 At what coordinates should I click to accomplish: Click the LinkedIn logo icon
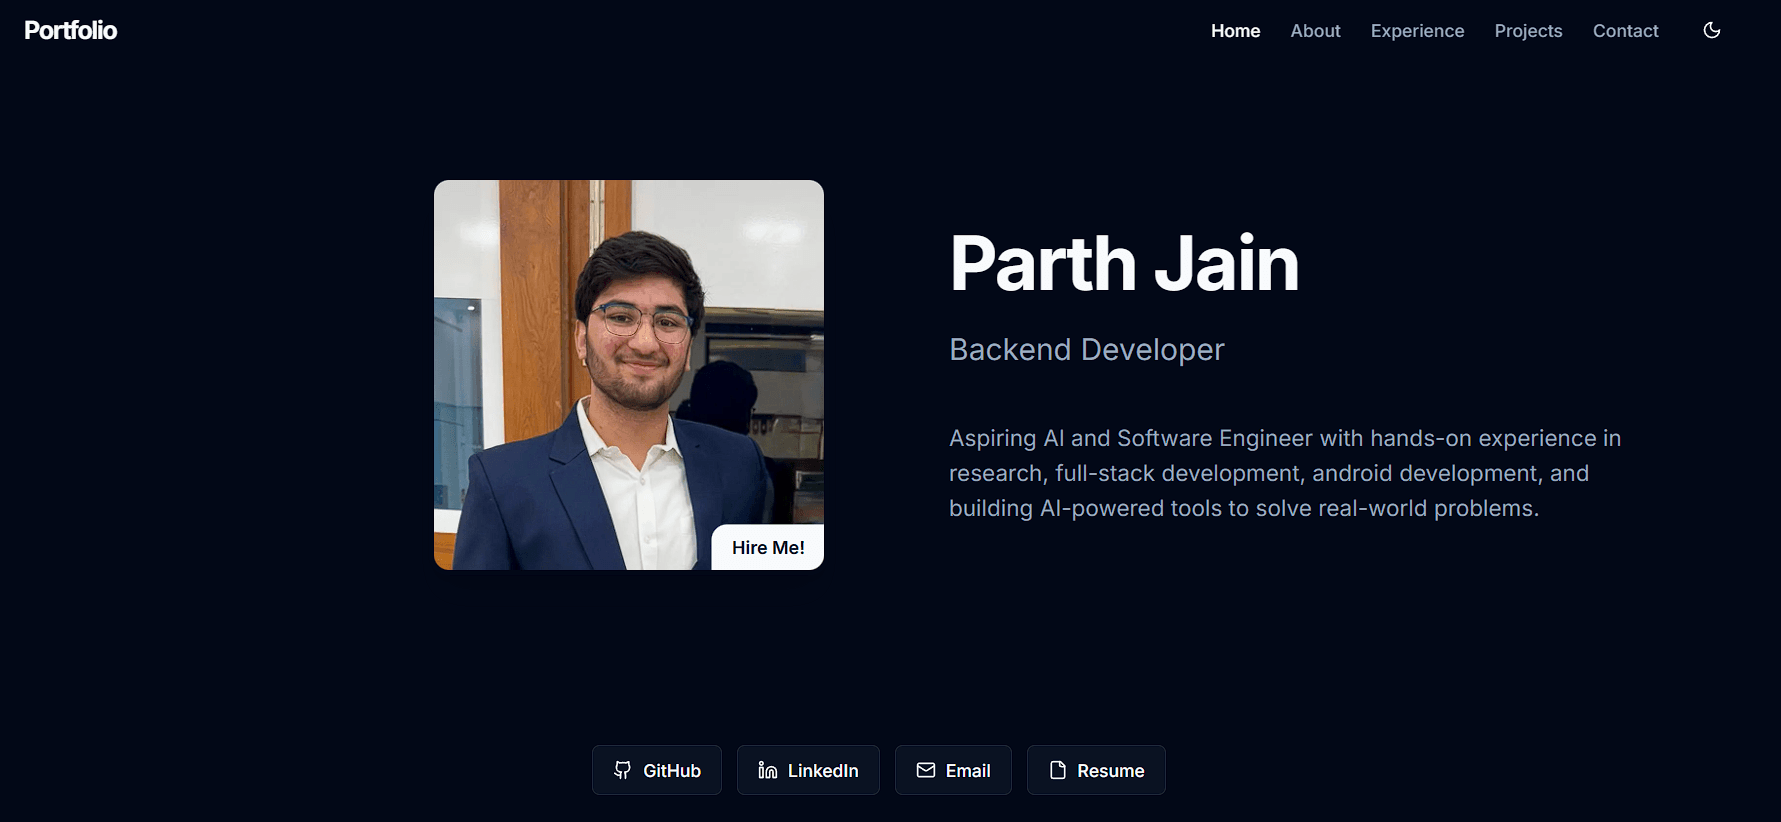pos(767,770)
